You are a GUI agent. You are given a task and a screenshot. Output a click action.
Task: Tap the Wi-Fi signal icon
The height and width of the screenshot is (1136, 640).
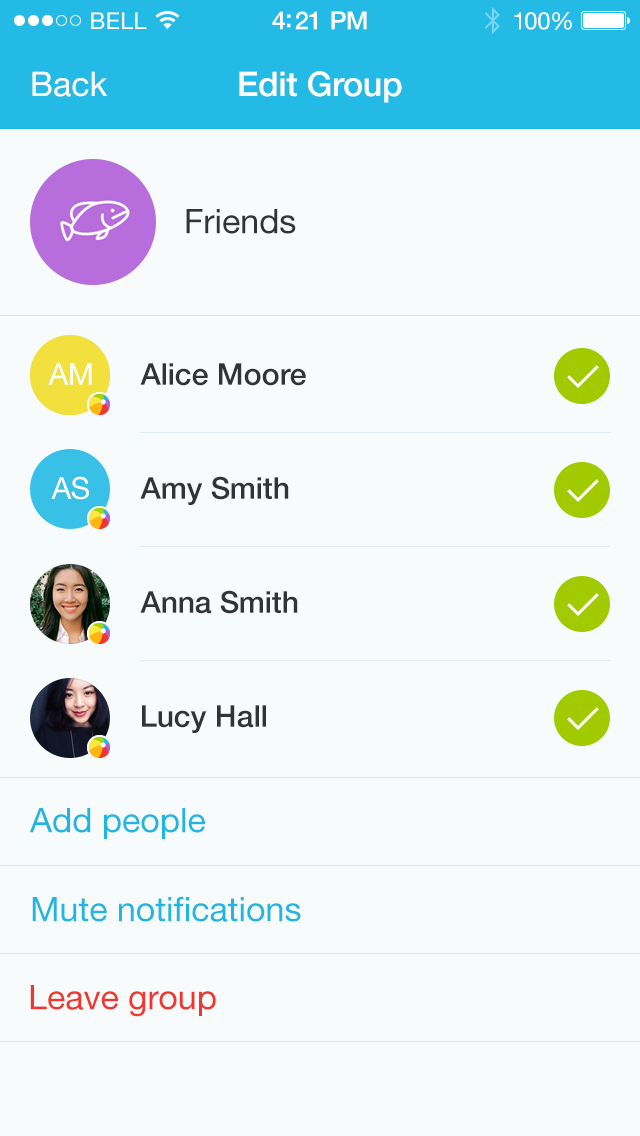168,21
